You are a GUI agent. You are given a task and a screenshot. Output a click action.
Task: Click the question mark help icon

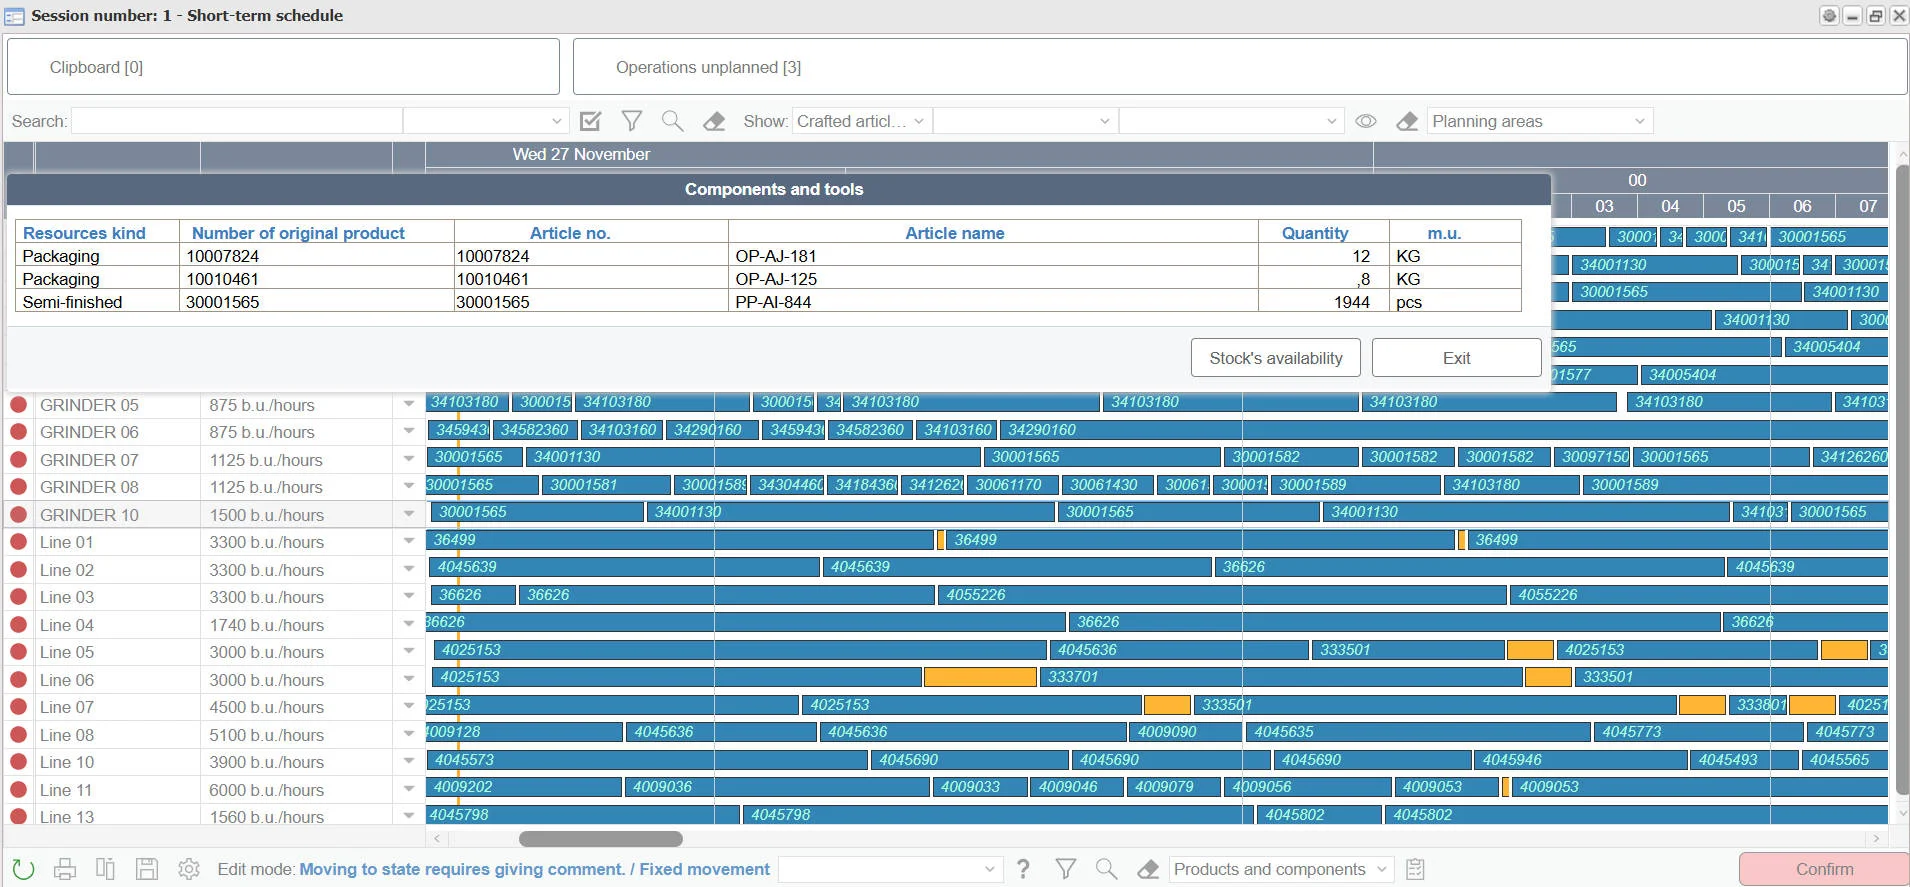pyautogui.click(x=1023, y=869)
